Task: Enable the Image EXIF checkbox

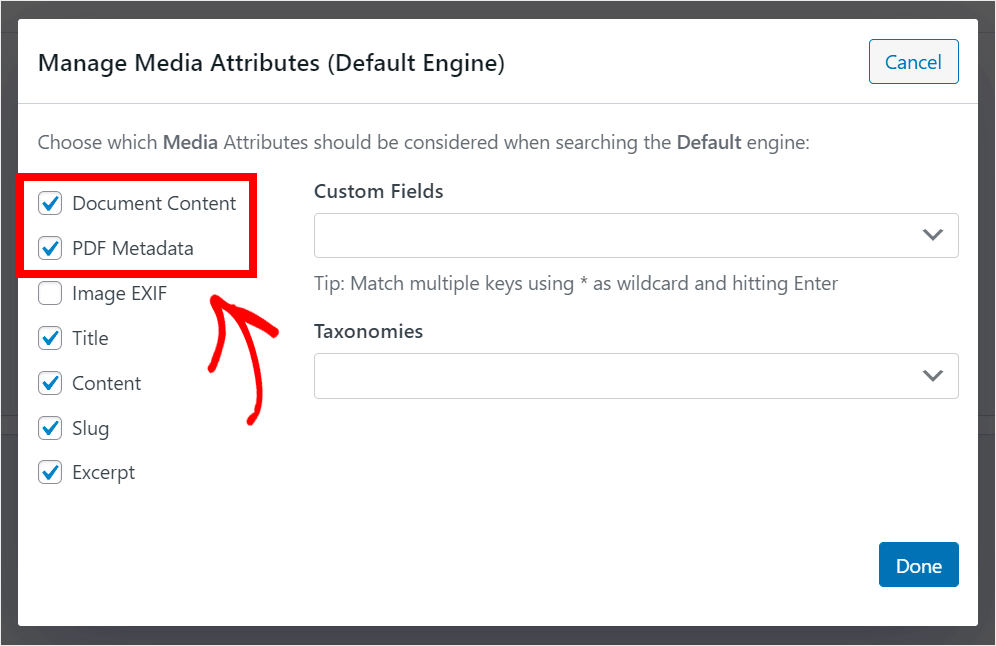Action: pos(50,293)
